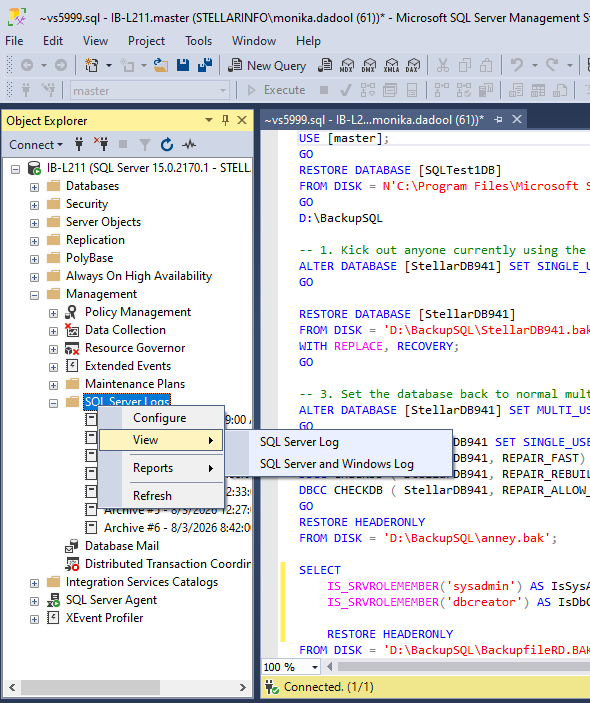Click the Object Explorer horizontal scrollbar thumb

[x=90, y=687]
